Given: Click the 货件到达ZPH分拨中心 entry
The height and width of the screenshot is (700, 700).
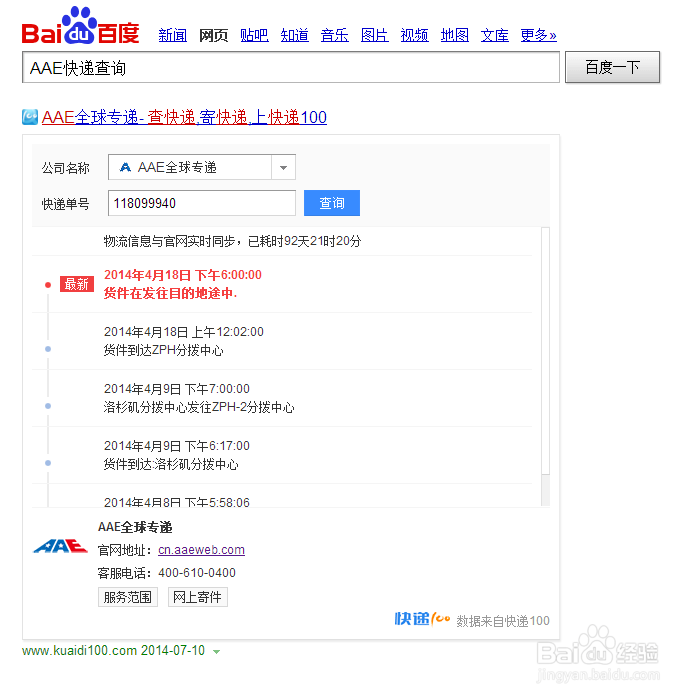Looking at the screenshot, I should 163,350.
